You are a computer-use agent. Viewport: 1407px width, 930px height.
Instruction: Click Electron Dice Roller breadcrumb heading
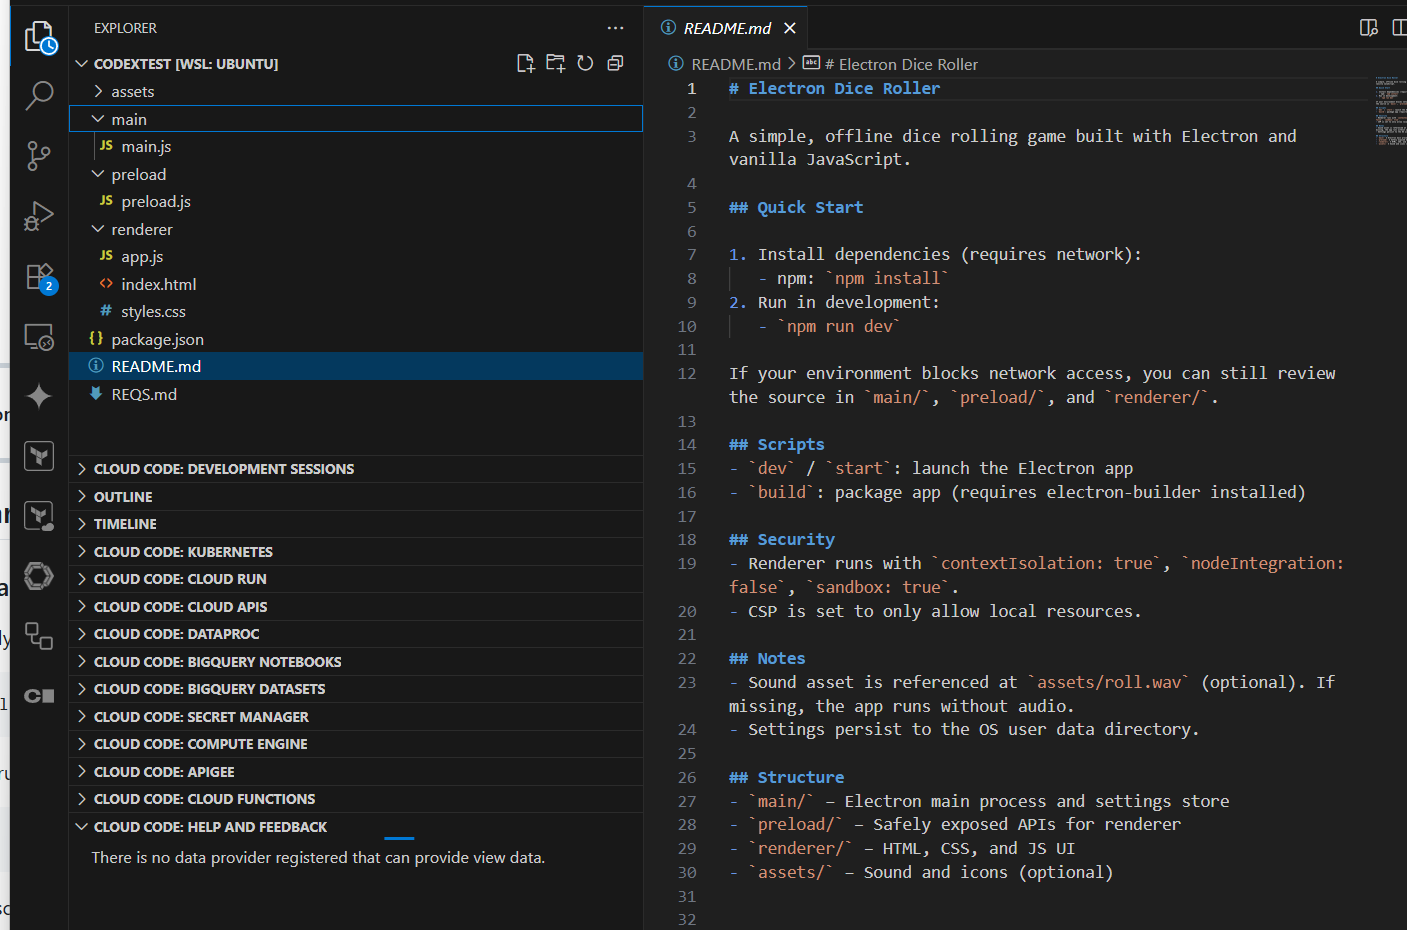[x=901, y=64]
